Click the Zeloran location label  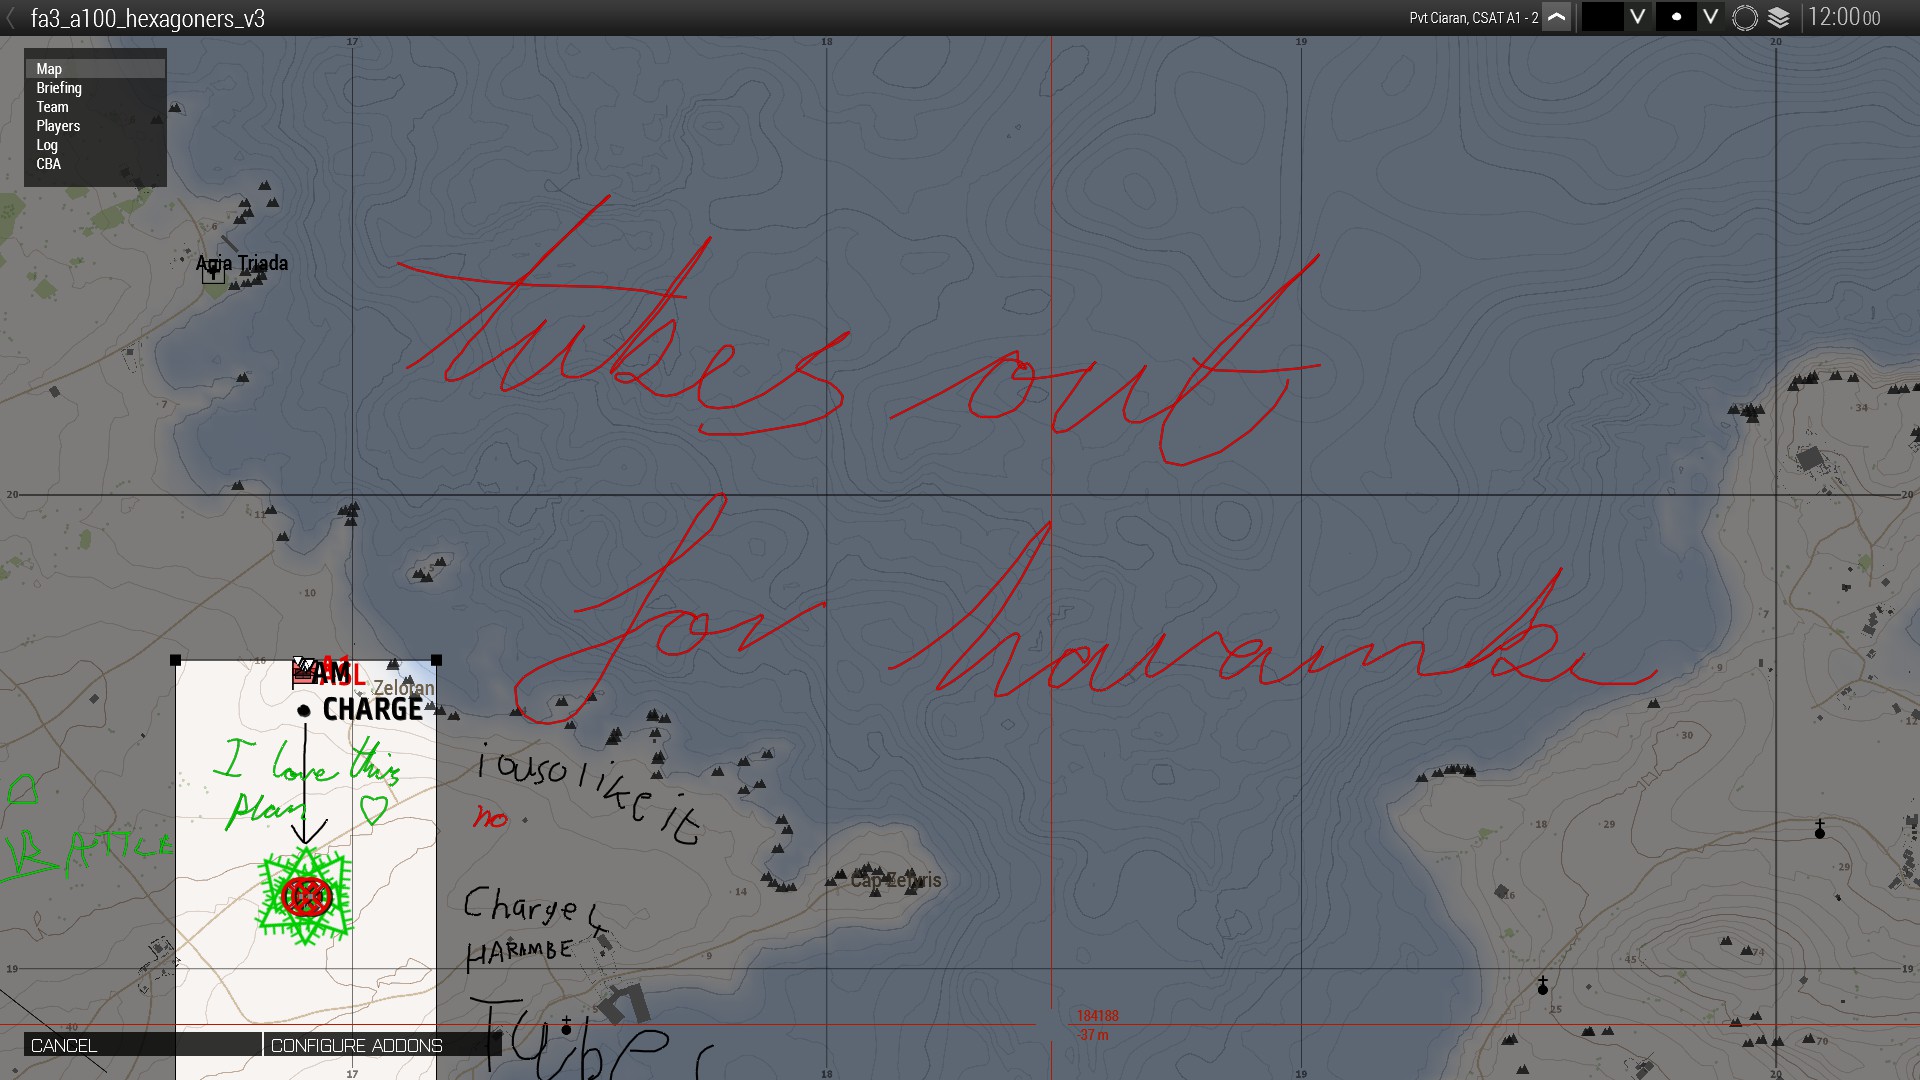click(404, 688)
